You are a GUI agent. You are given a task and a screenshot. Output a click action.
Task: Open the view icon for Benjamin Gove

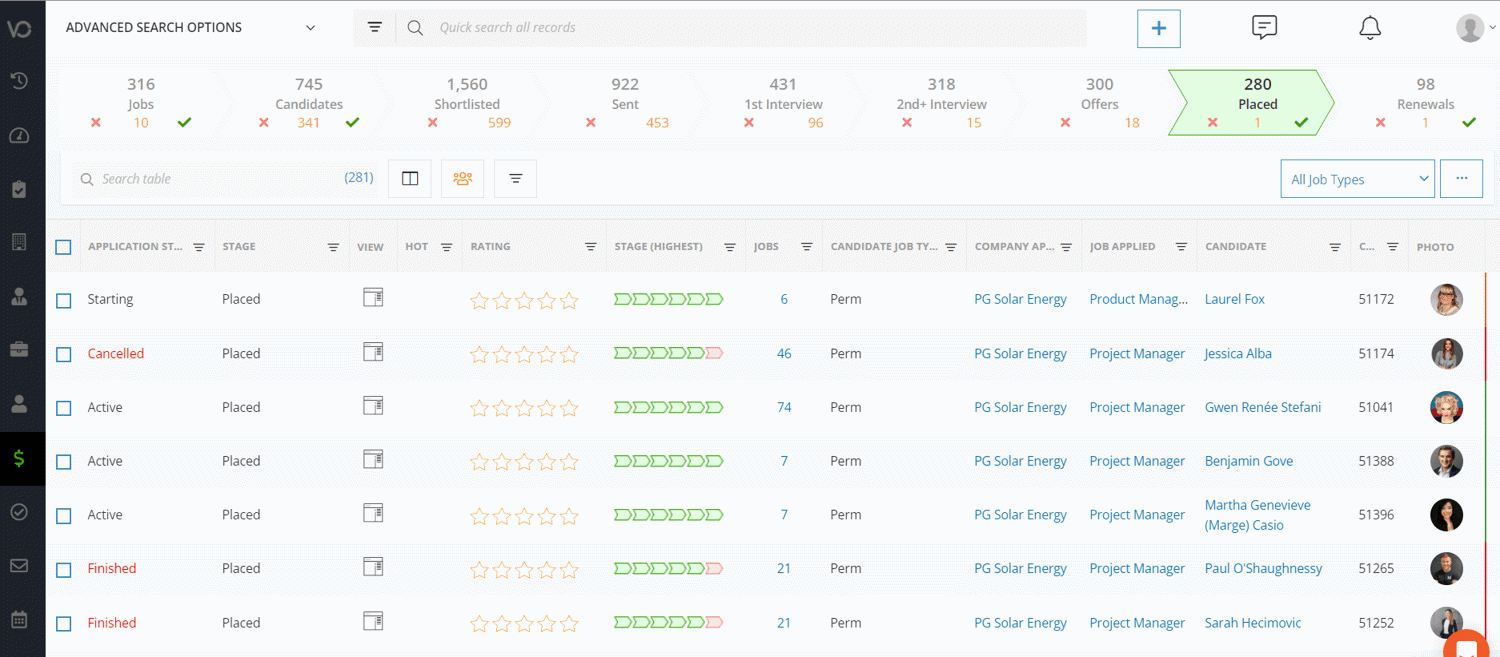coord(373,460)
